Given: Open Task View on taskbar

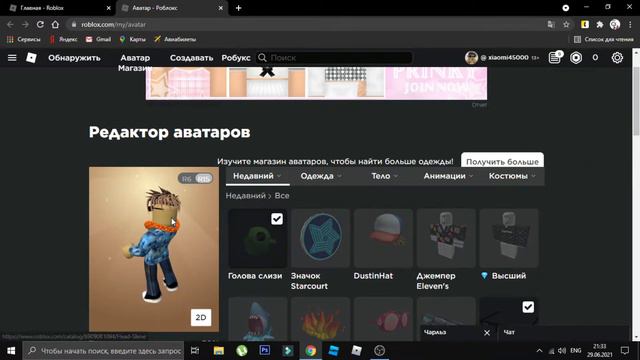Looking at the screenshot, I should pos(195,351).
